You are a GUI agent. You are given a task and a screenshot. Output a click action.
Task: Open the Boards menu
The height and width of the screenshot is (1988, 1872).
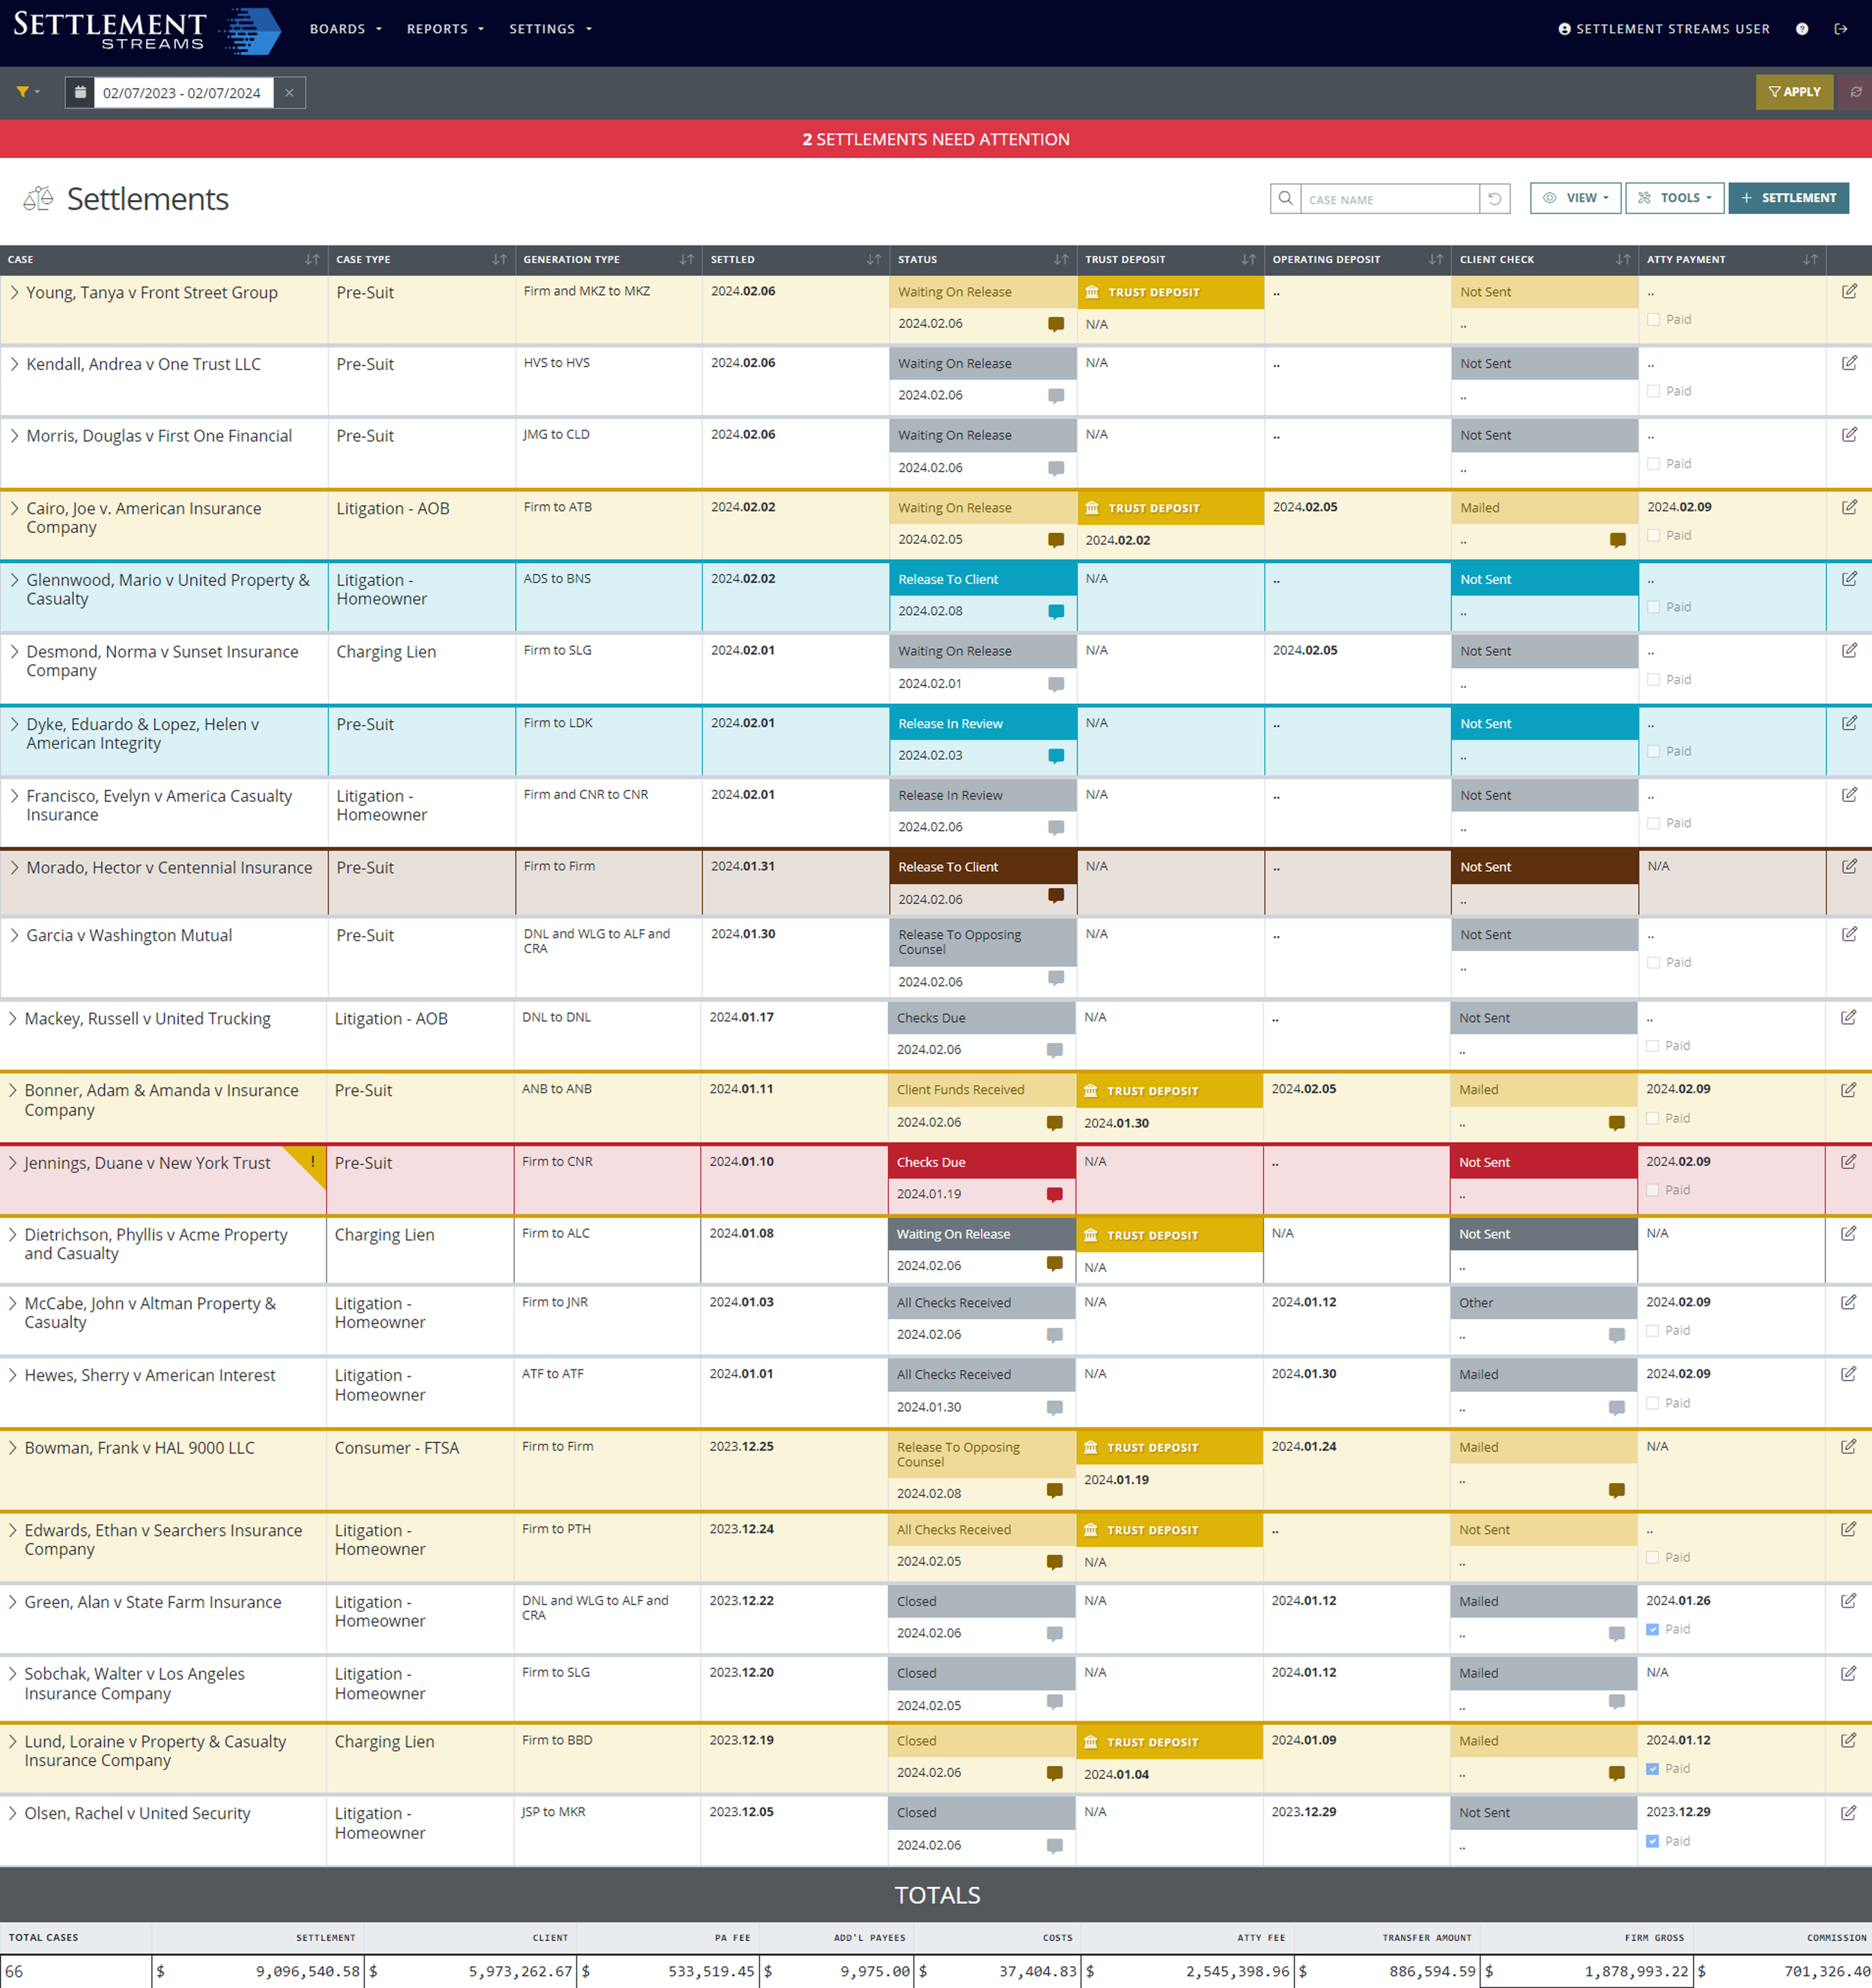coord(345,29)
